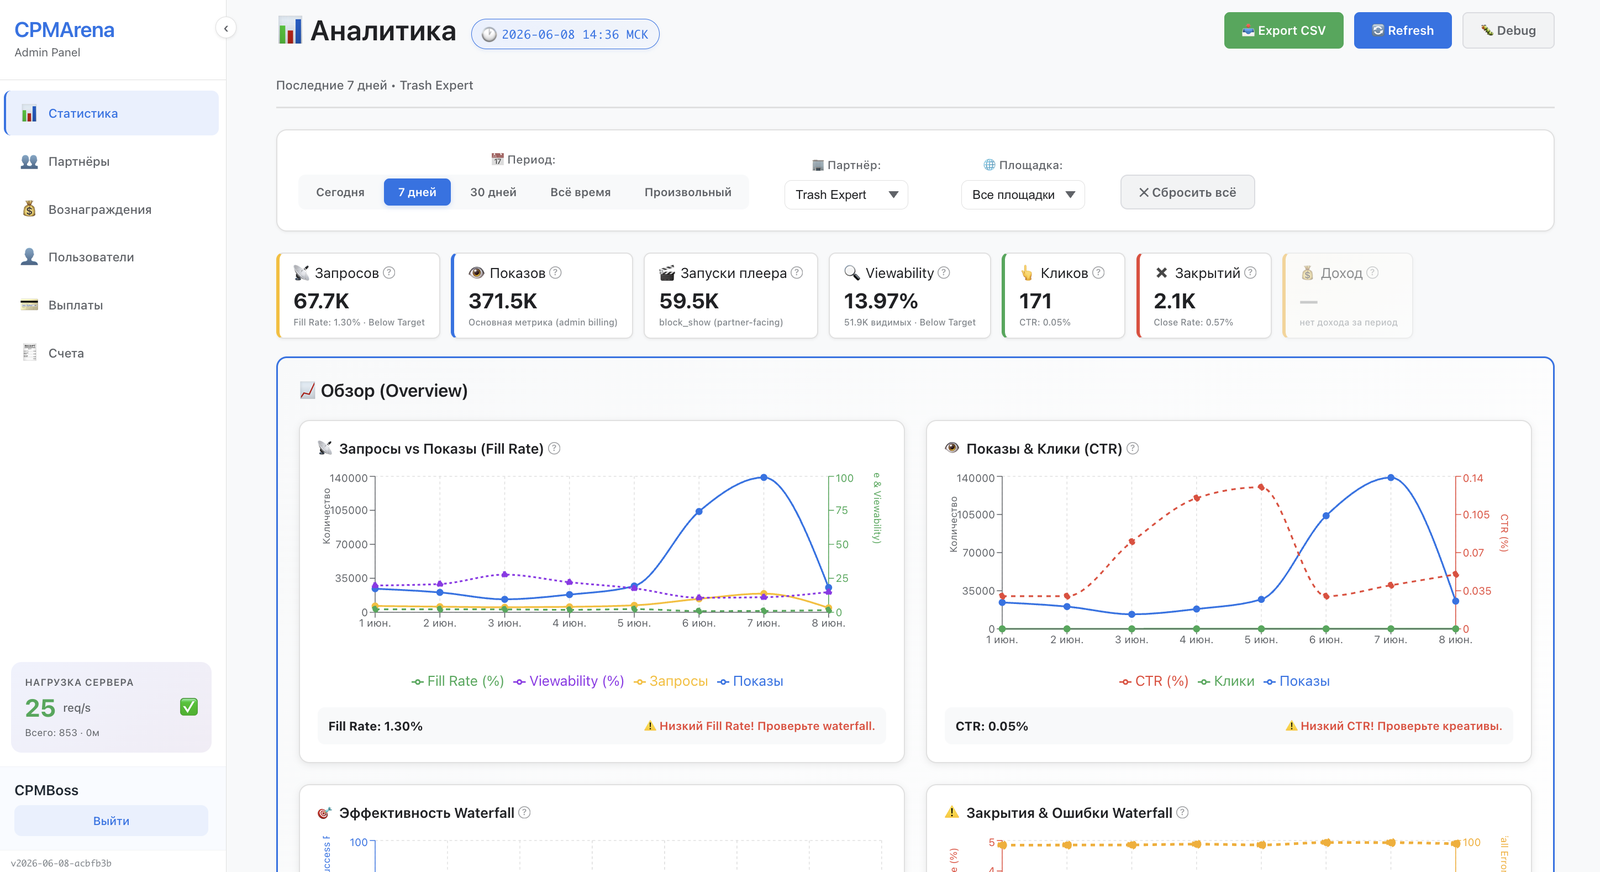The height and width of the screenshot is (872, 1600).
Task: Click the Закрытий 2.1K metric card
Action: pyautogui.click(x=1204, y=296)
